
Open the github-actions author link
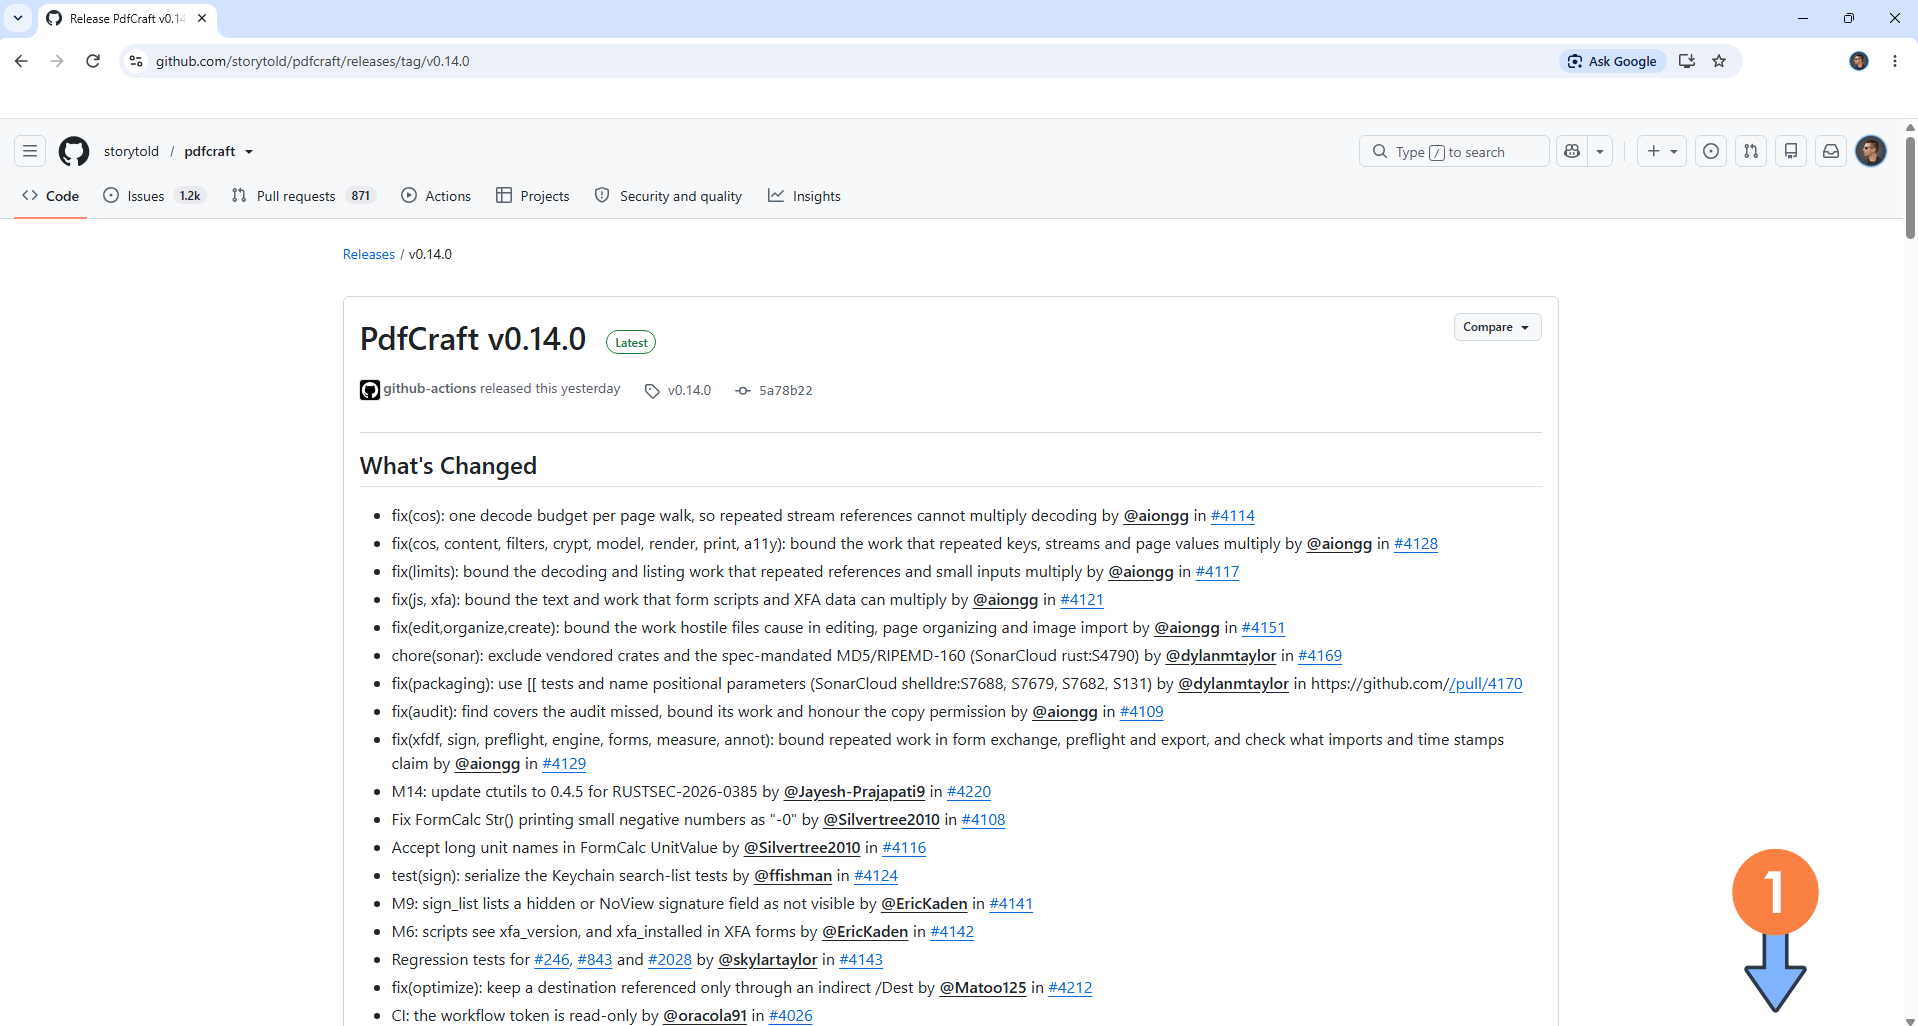(430, 388)
